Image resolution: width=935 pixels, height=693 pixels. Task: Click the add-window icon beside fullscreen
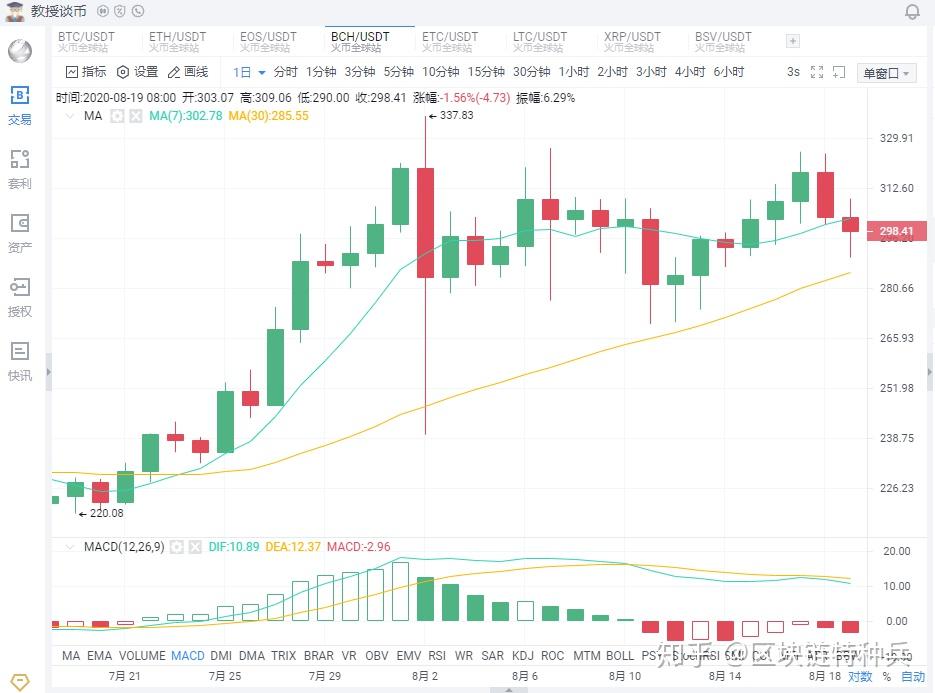pos(839,73)
